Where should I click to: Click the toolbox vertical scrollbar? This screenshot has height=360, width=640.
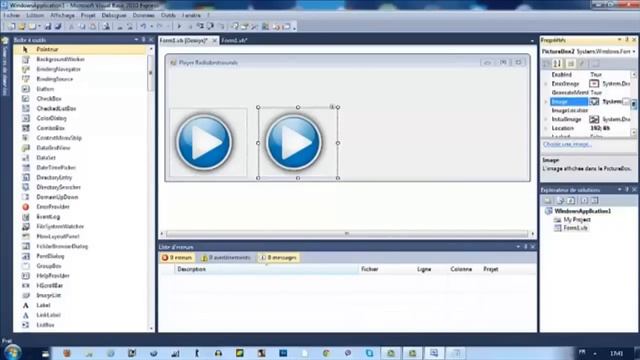click(x=150, y=73)
